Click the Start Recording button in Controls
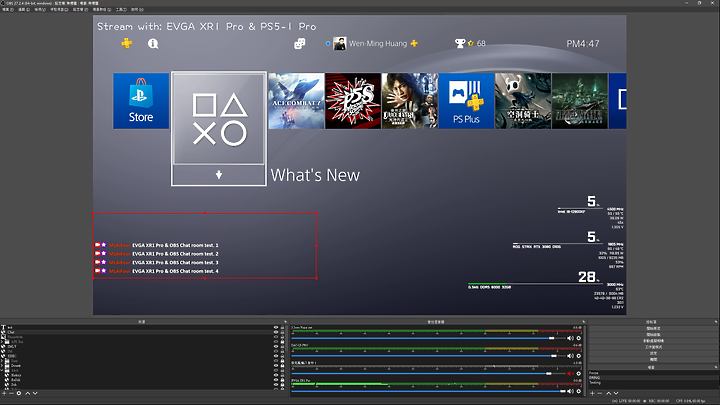This screenshot has width=720, height=405. (653, 335)
